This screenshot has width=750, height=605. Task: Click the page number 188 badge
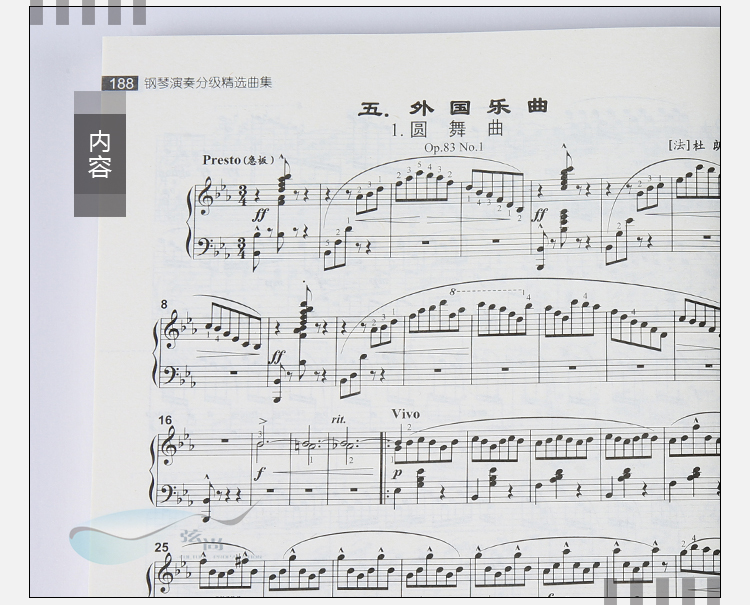[120, 83]
